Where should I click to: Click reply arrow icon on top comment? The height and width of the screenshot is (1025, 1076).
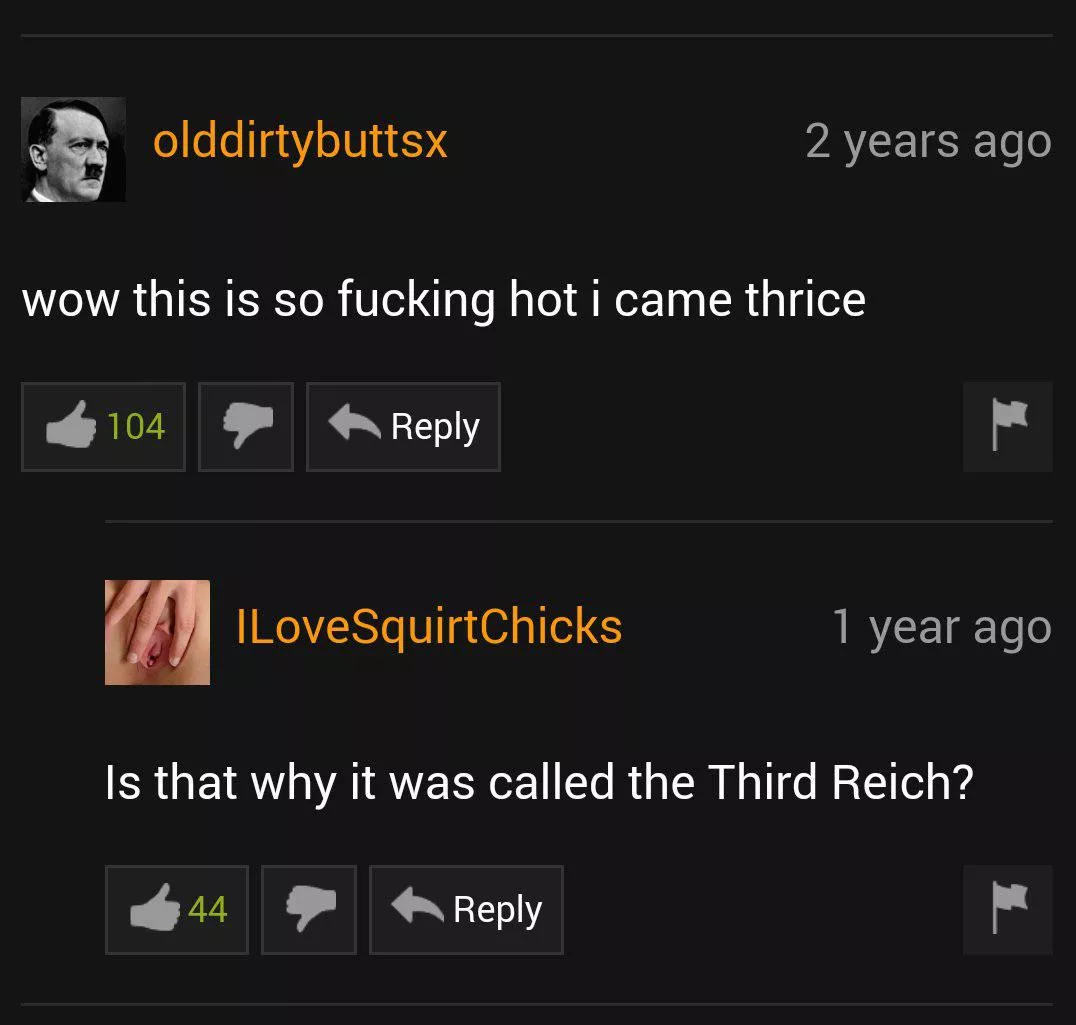354,423
